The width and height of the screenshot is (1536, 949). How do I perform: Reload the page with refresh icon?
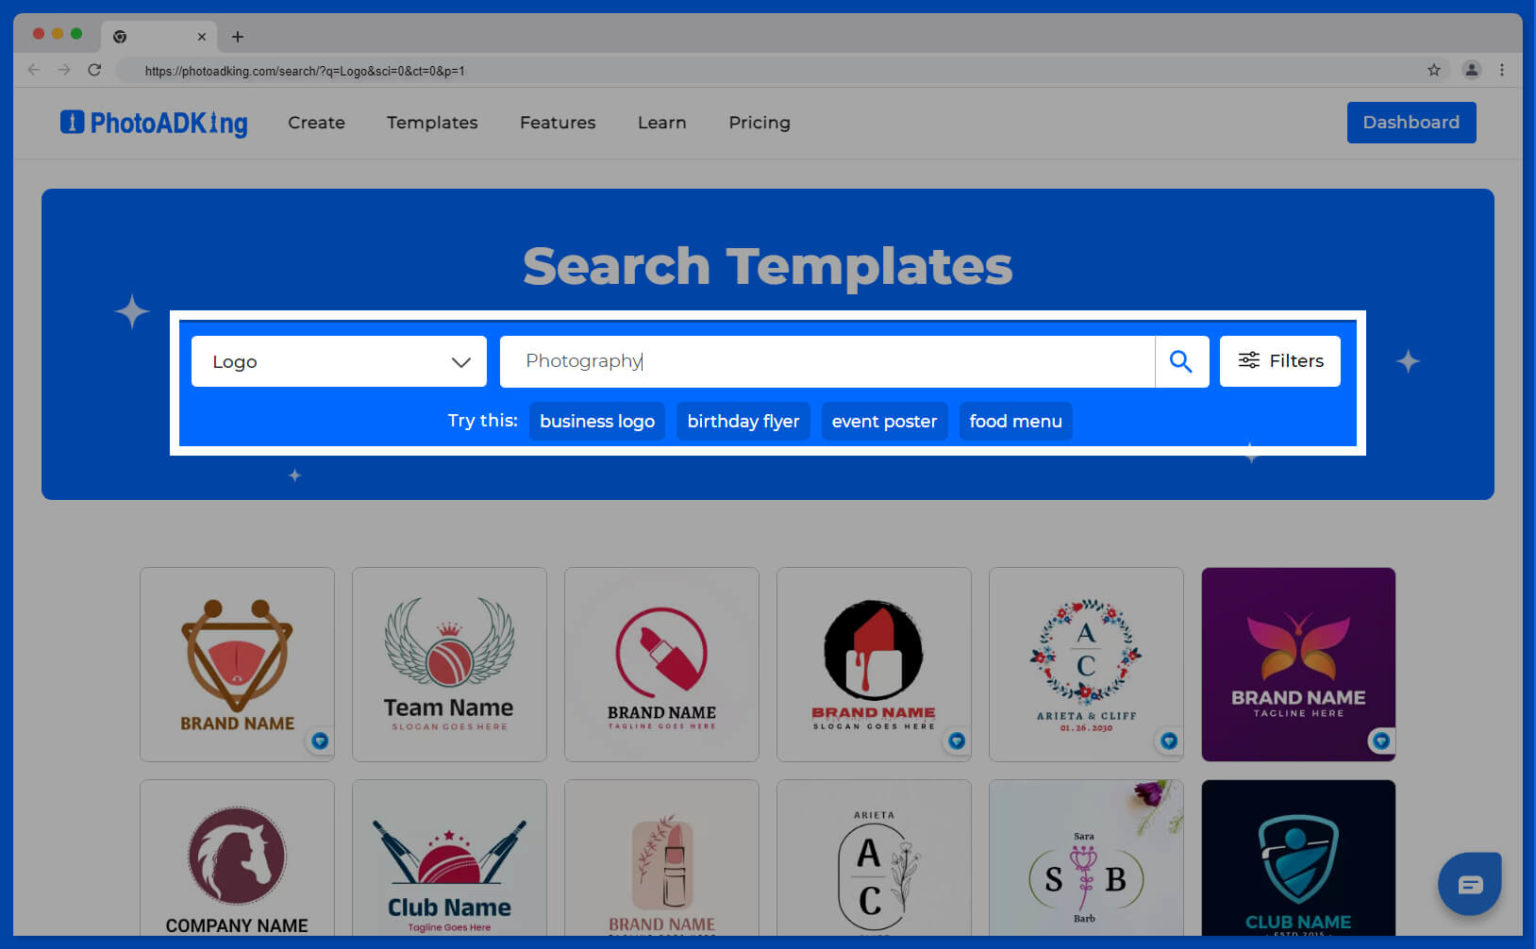pyautogui.click(x=94, y=70)
